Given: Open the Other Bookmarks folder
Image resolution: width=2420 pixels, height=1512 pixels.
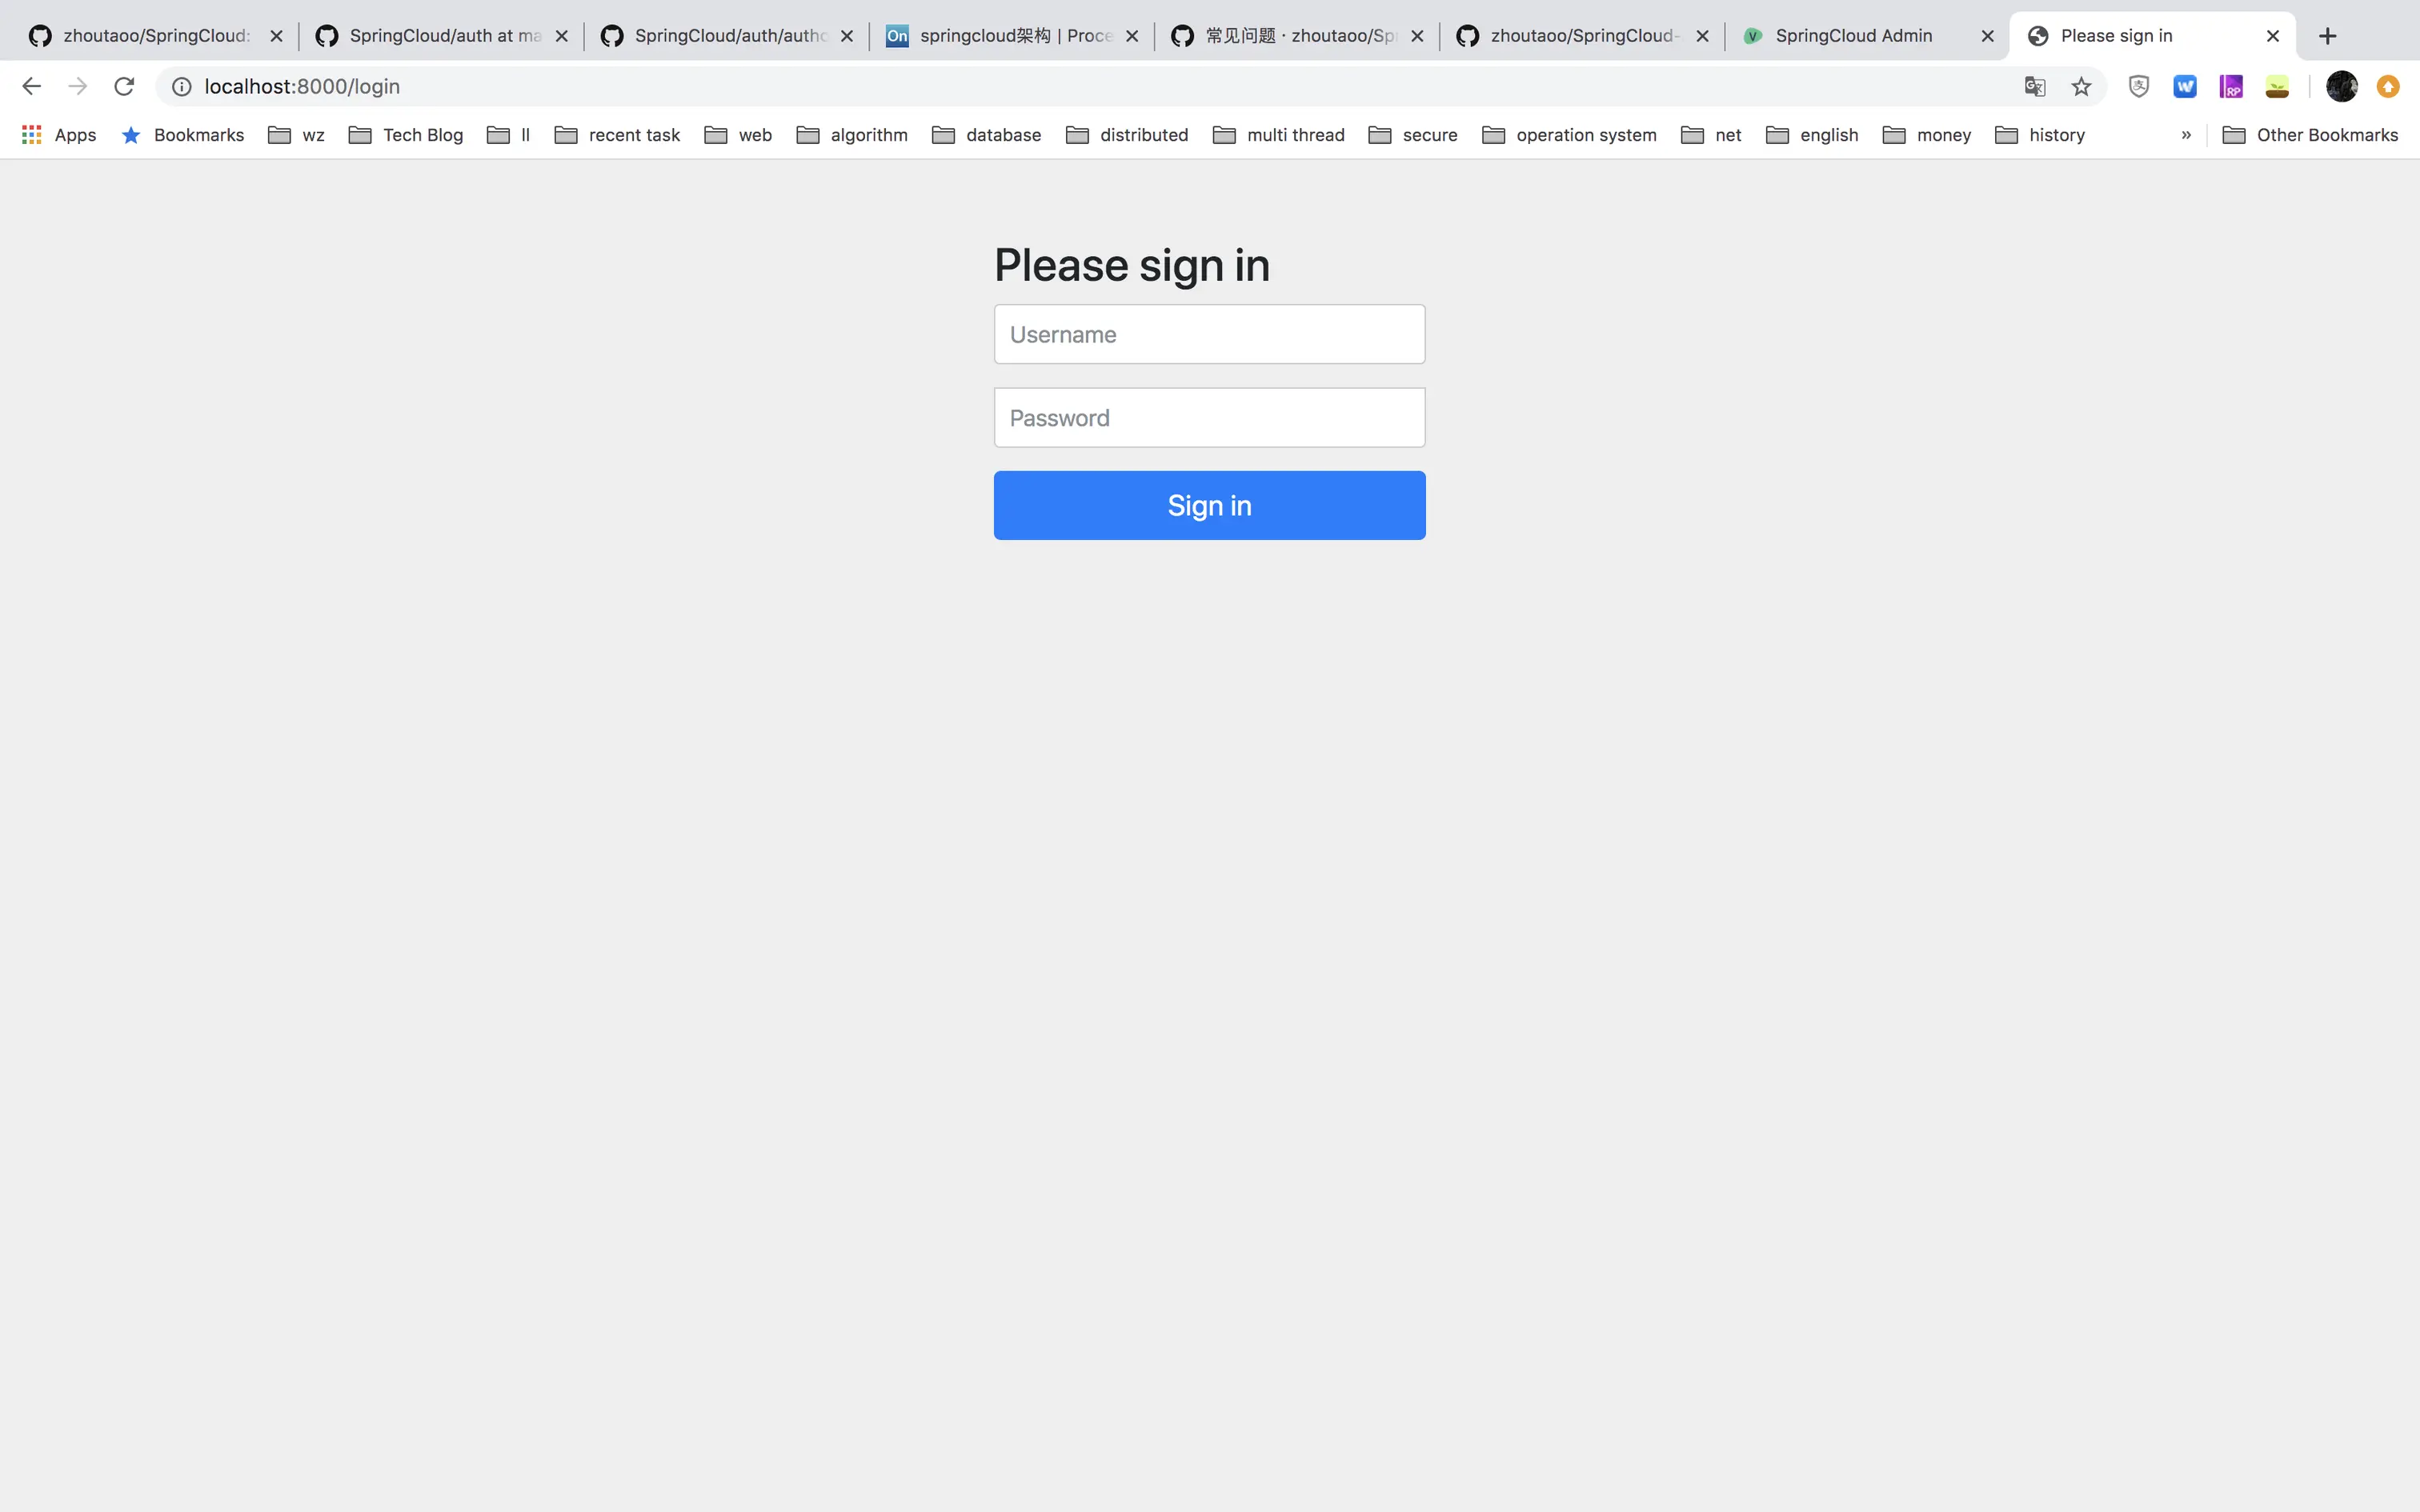Looking at the screenshot, I should 2311,135.
